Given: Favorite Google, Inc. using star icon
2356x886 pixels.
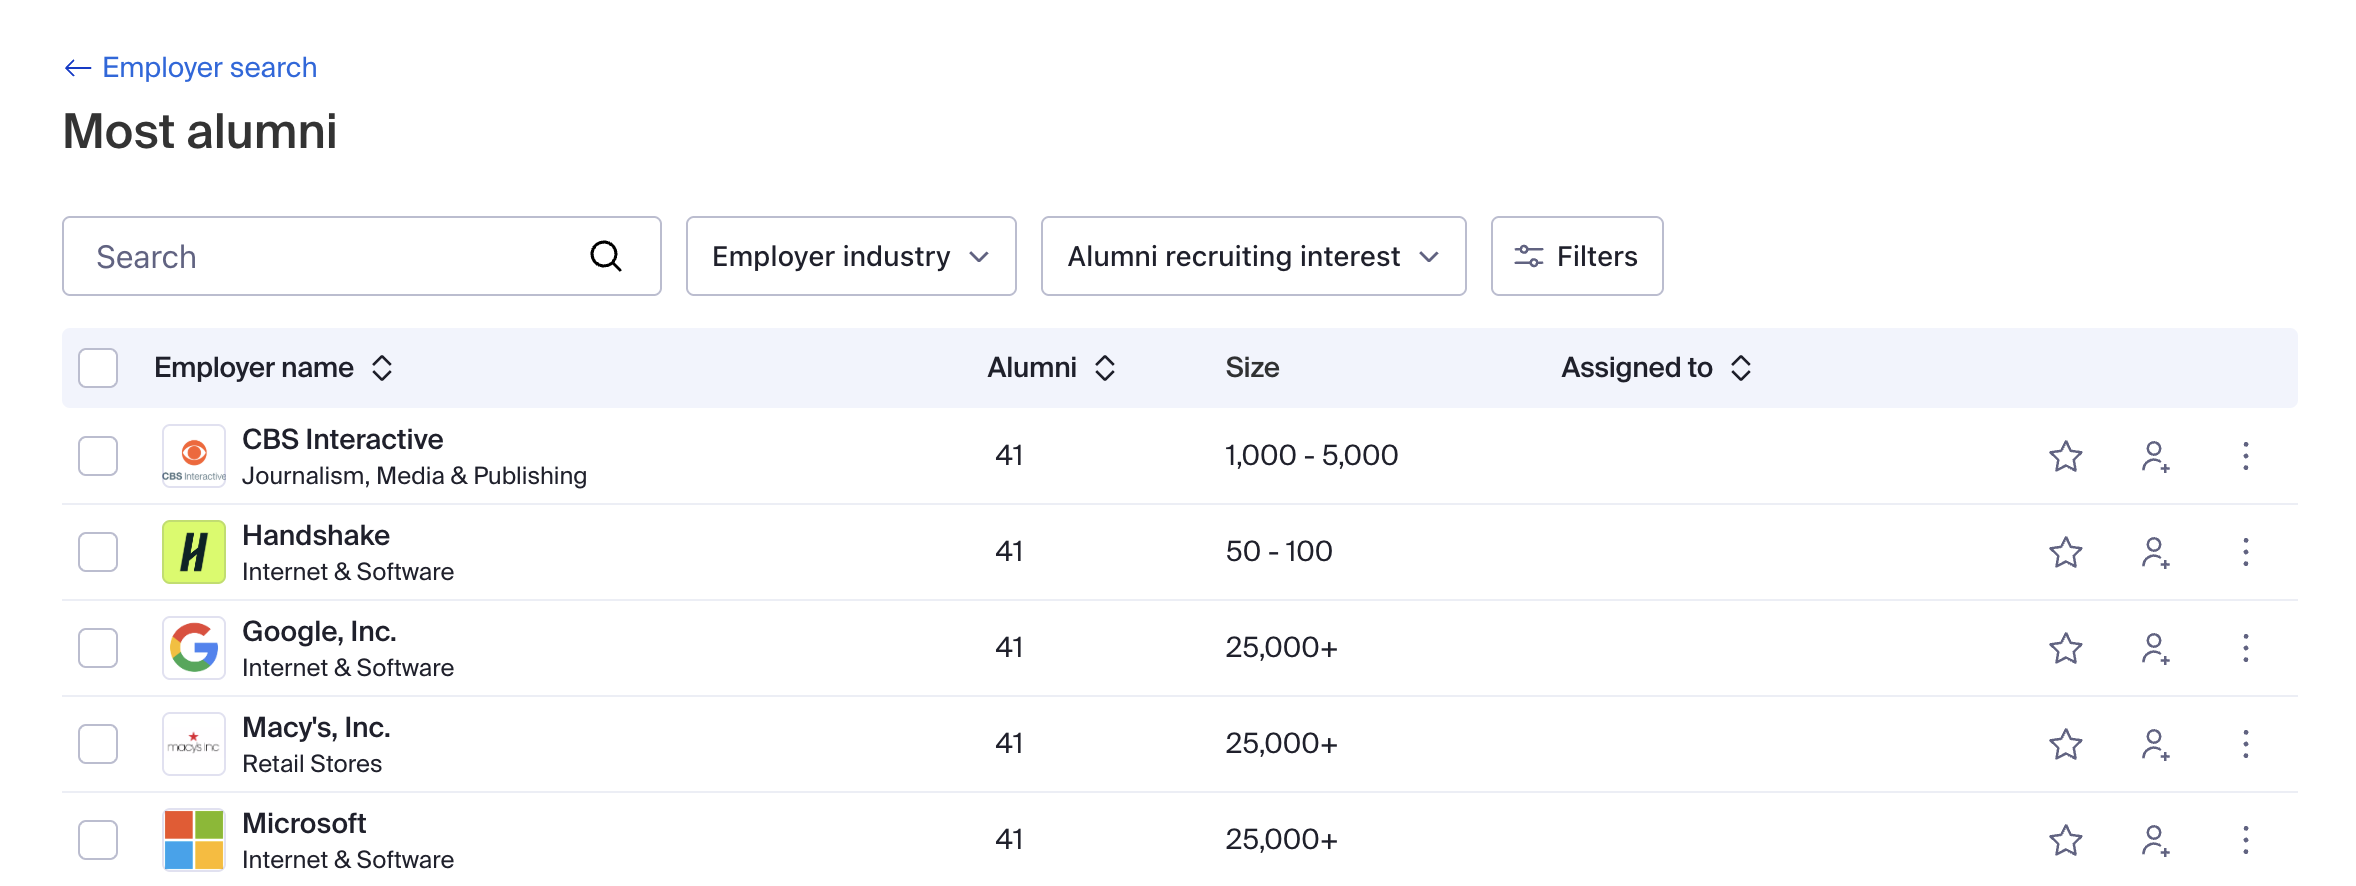Looking at the screenshot, I should [2065, 648].
